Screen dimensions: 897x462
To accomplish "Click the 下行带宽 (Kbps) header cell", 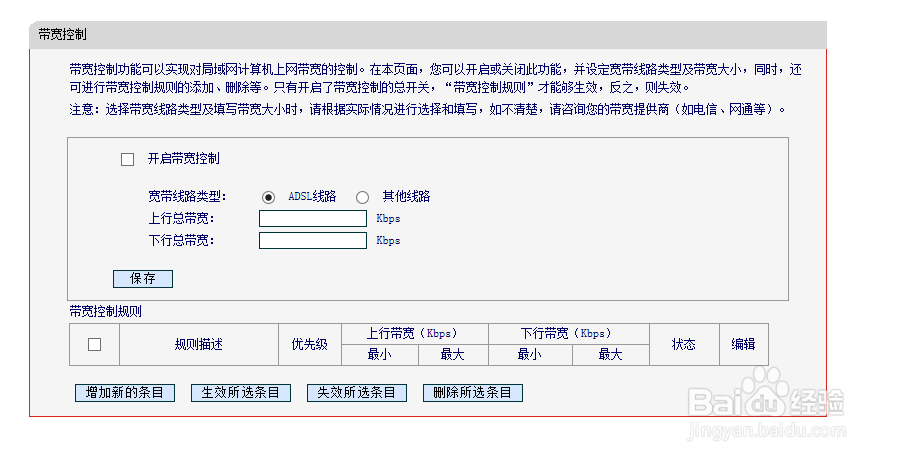I will click(569, 334).
